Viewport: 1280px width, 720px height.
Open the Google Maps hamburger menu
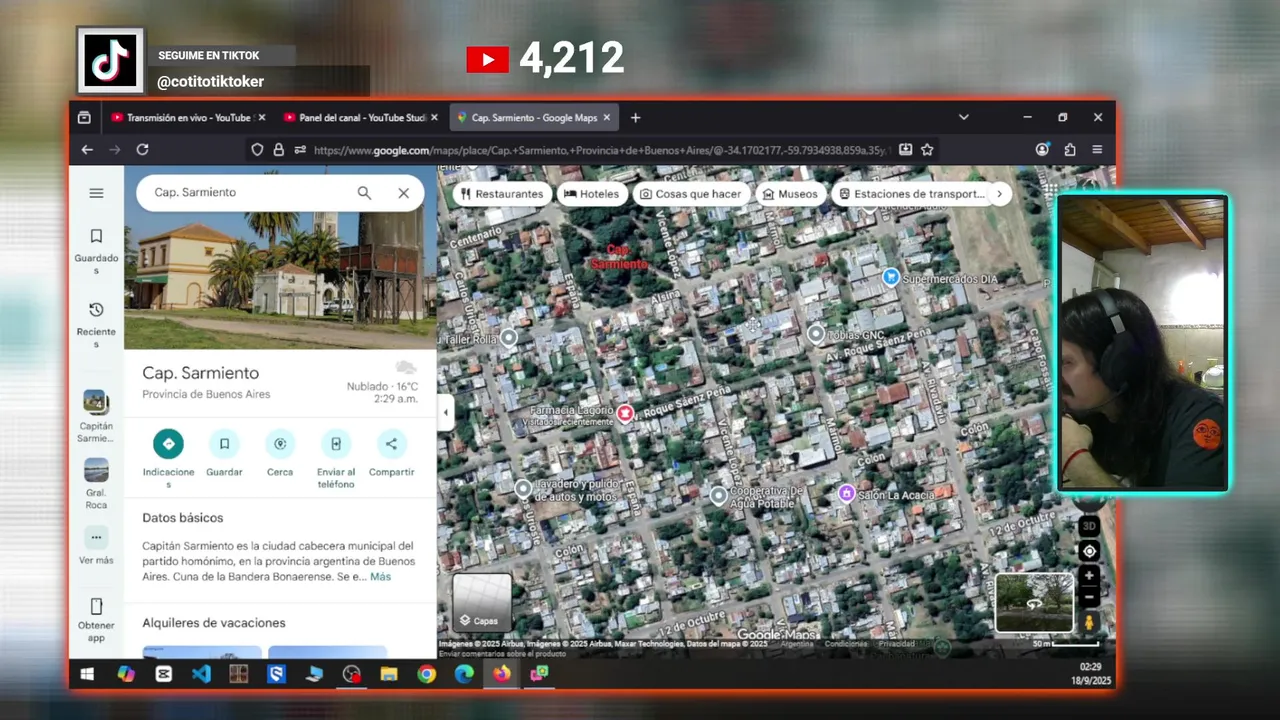tap(96, 193)
